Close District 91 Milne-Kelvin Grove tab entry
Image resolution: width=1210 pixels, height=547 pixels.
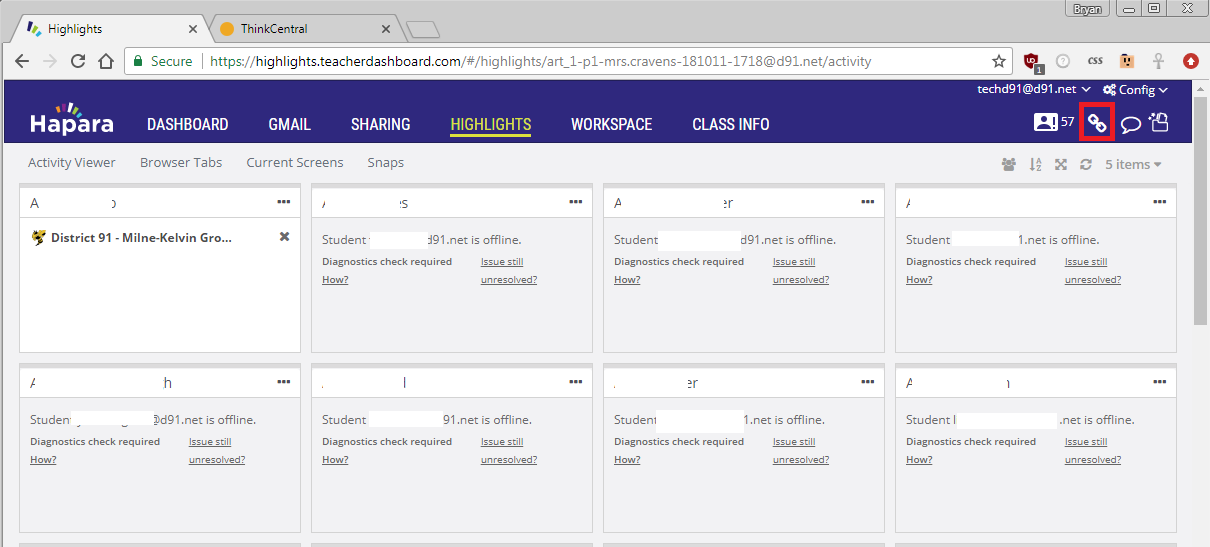pyautogui.click(x=284, y=237)
